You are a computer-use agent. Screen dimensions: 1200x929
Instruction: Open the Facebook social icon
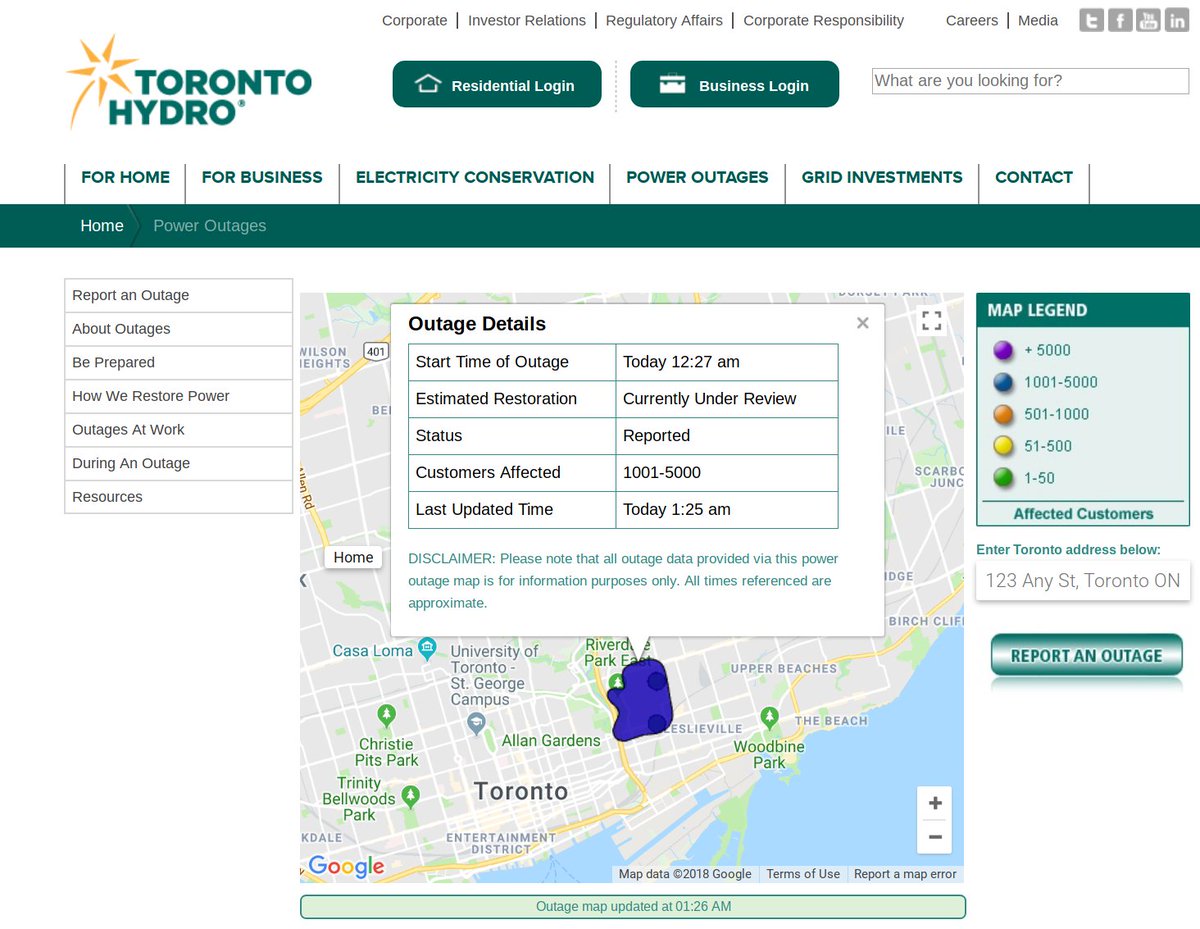pos(1120,20)
